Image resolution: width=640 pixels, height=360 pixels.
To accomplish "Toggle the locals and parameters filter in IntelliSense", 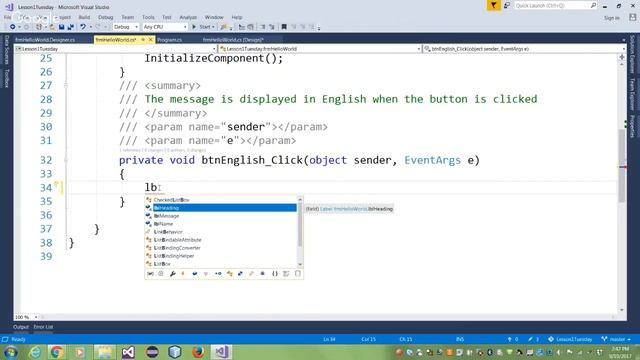I will (150, 274).
